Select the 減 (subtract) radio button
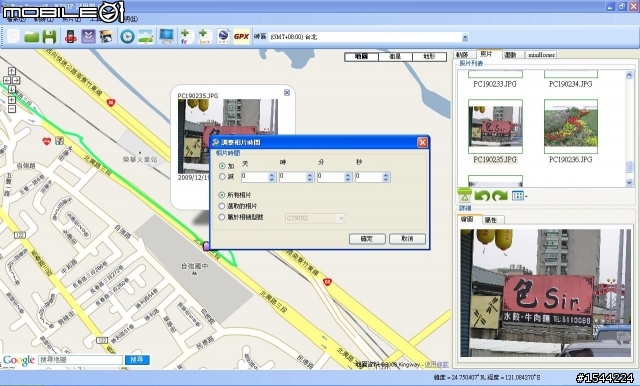This screenshot has height=386, width=640. [x=222, y=176]
